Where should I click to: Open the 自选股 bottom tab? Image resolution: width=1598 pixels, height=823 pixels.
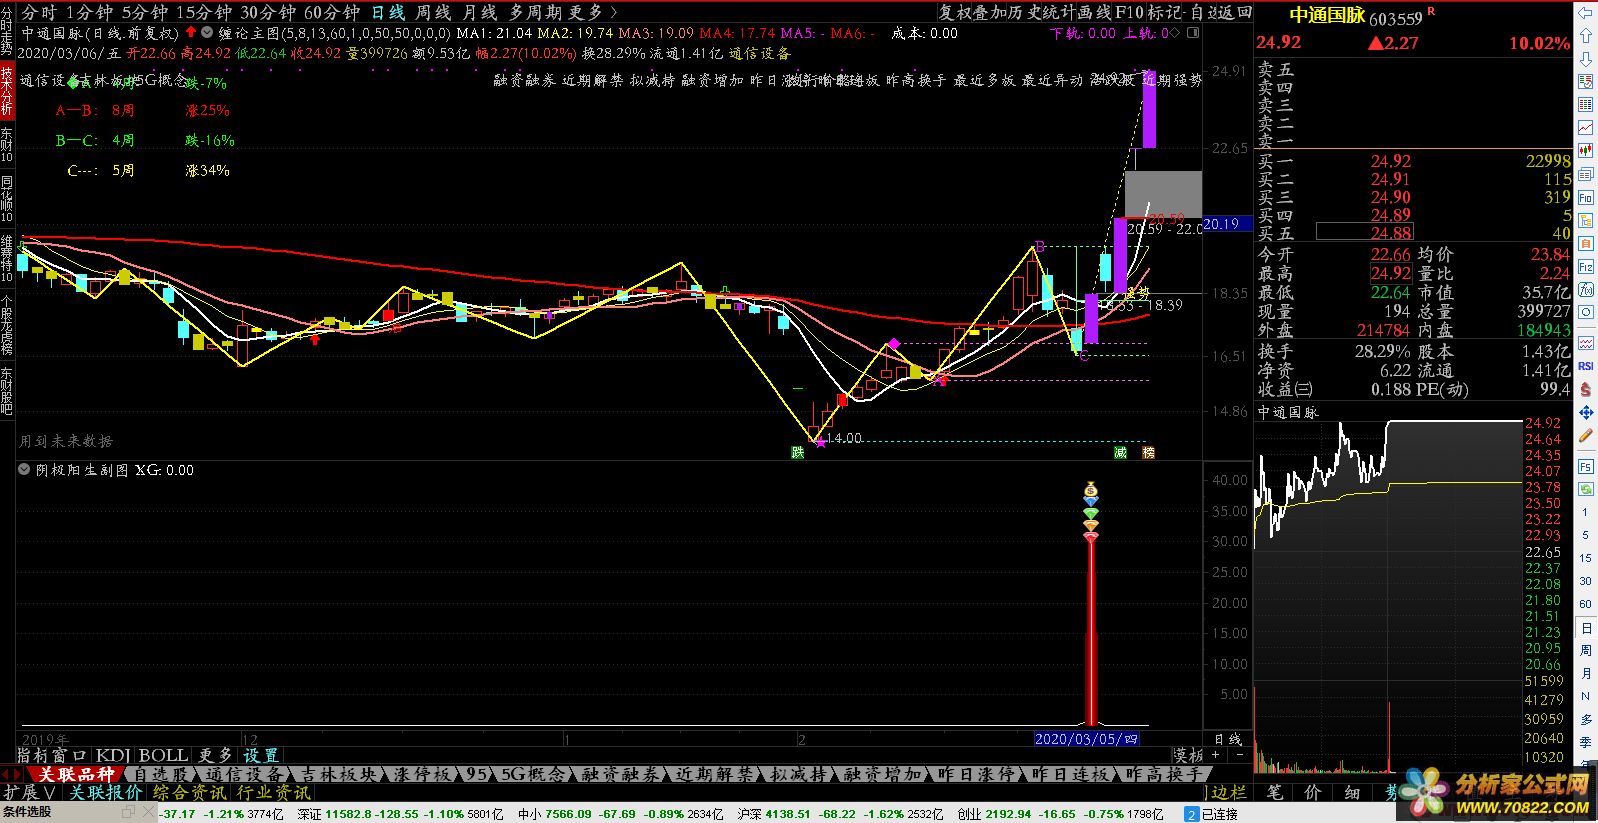coord(160,774)
